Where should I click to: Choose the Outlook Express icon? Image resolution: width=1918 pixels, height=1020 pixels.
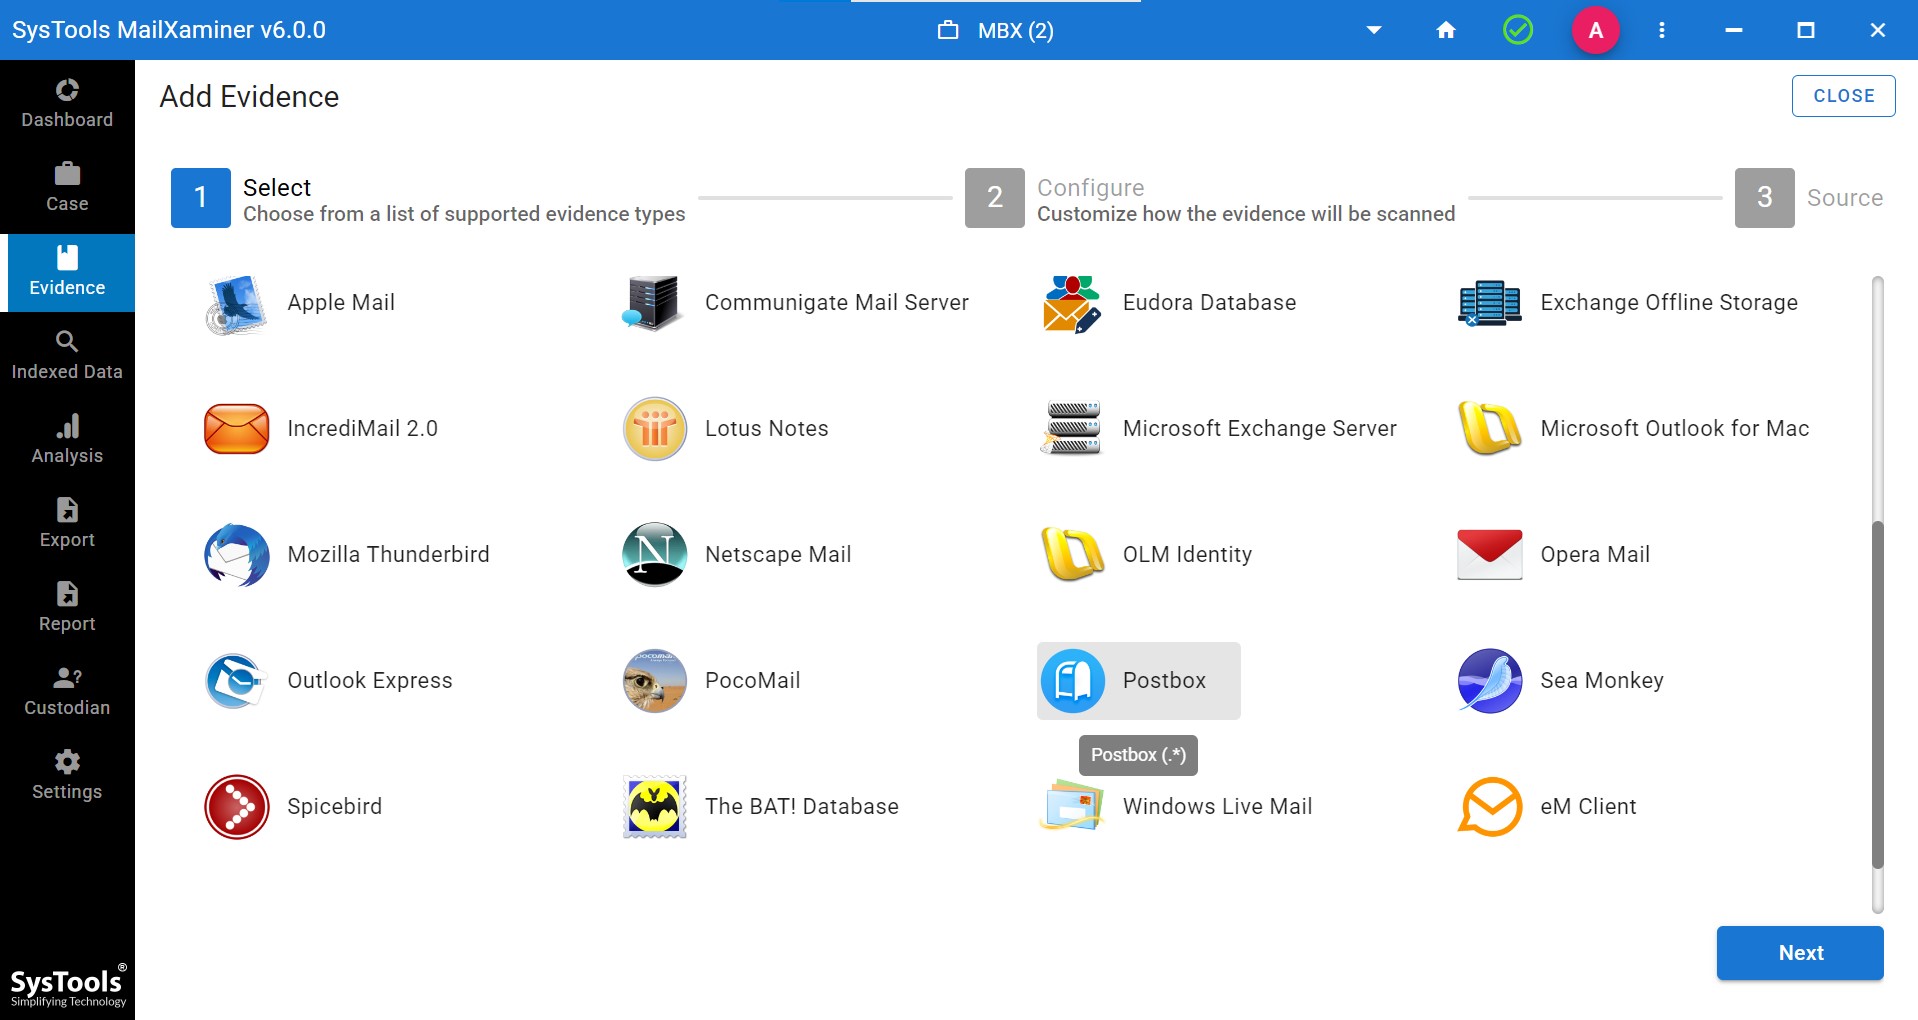click(x=236, y=681)
